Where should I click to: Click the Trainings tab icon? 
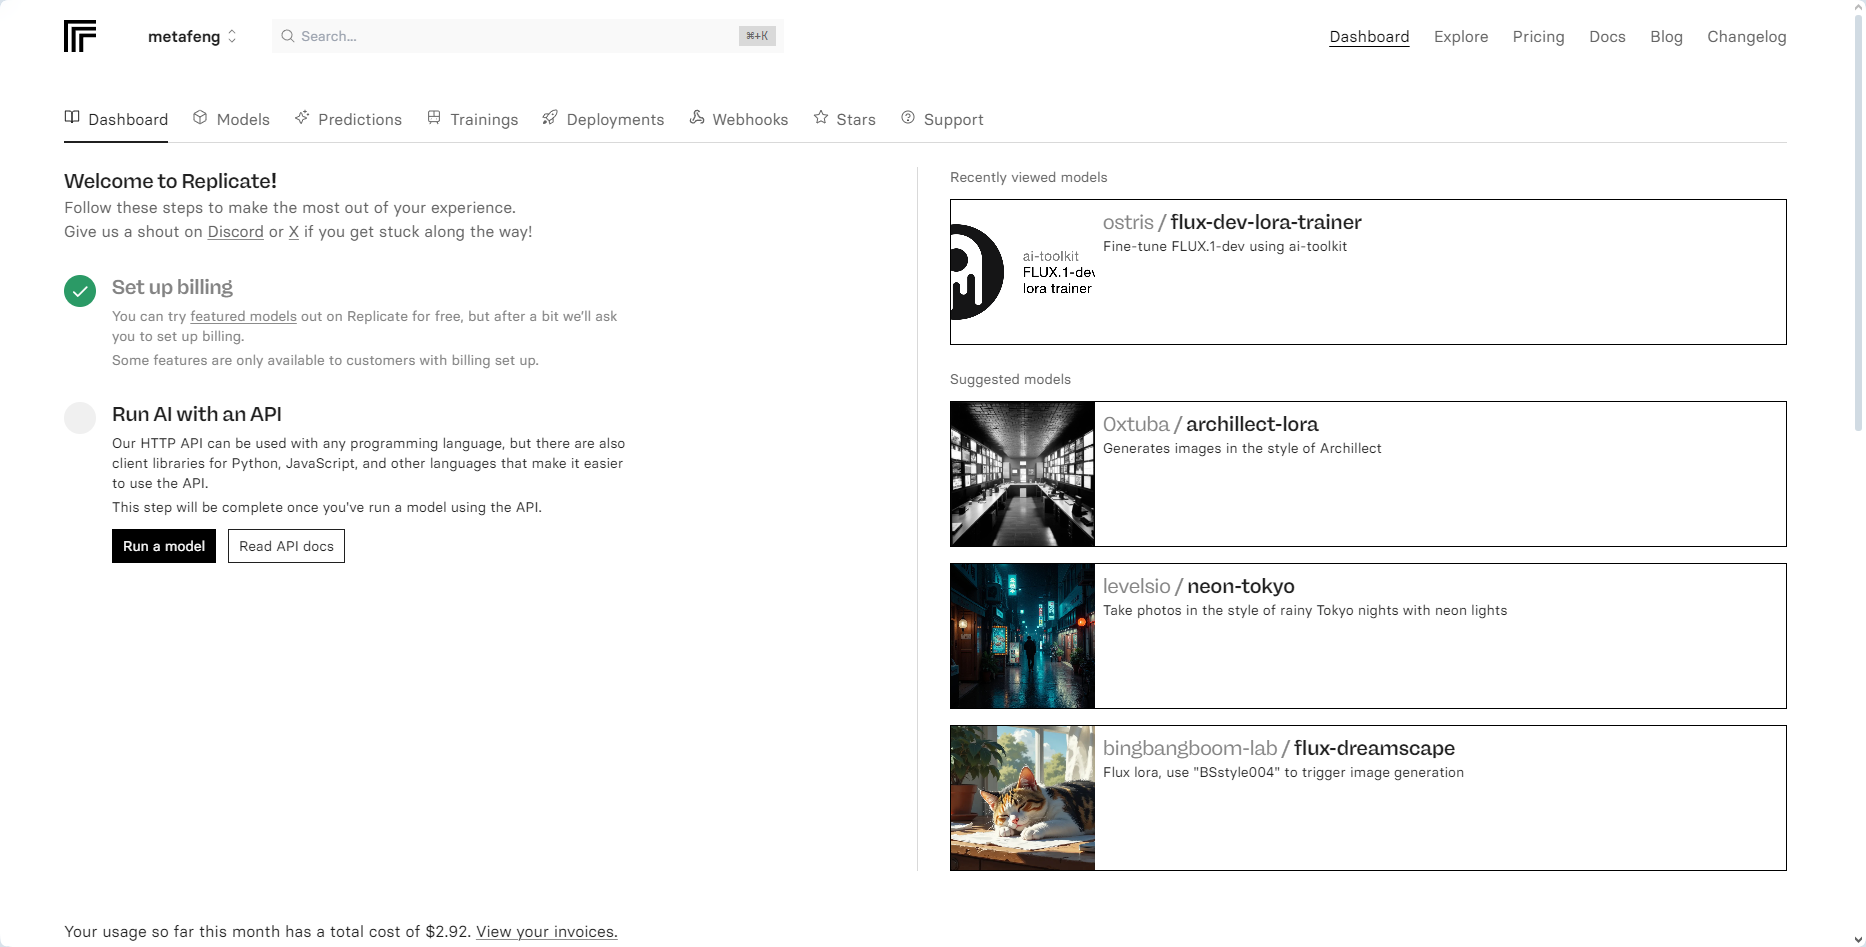coord(434,118)
